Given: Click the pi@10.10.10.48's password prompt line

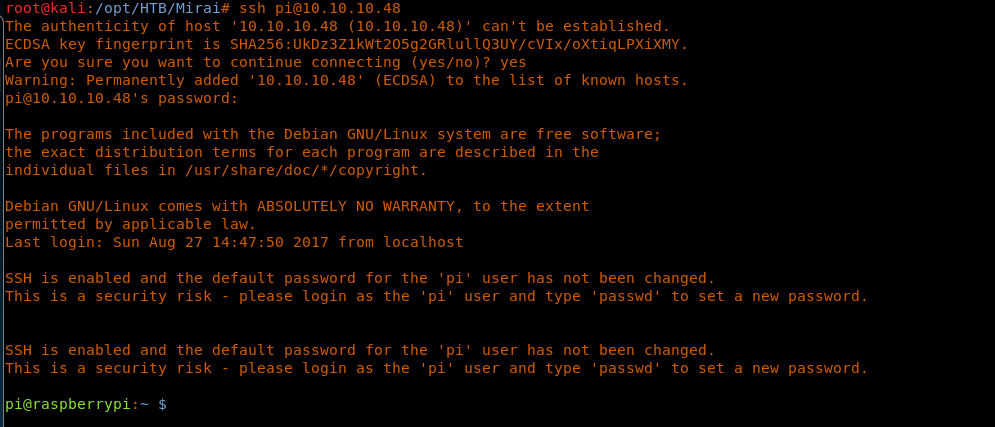Looking at the screenshot, I should pos(122,98).
